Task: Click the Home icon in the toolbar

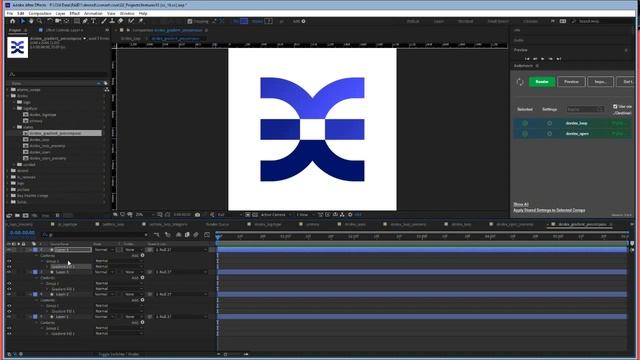Action: tap(12, 21)
